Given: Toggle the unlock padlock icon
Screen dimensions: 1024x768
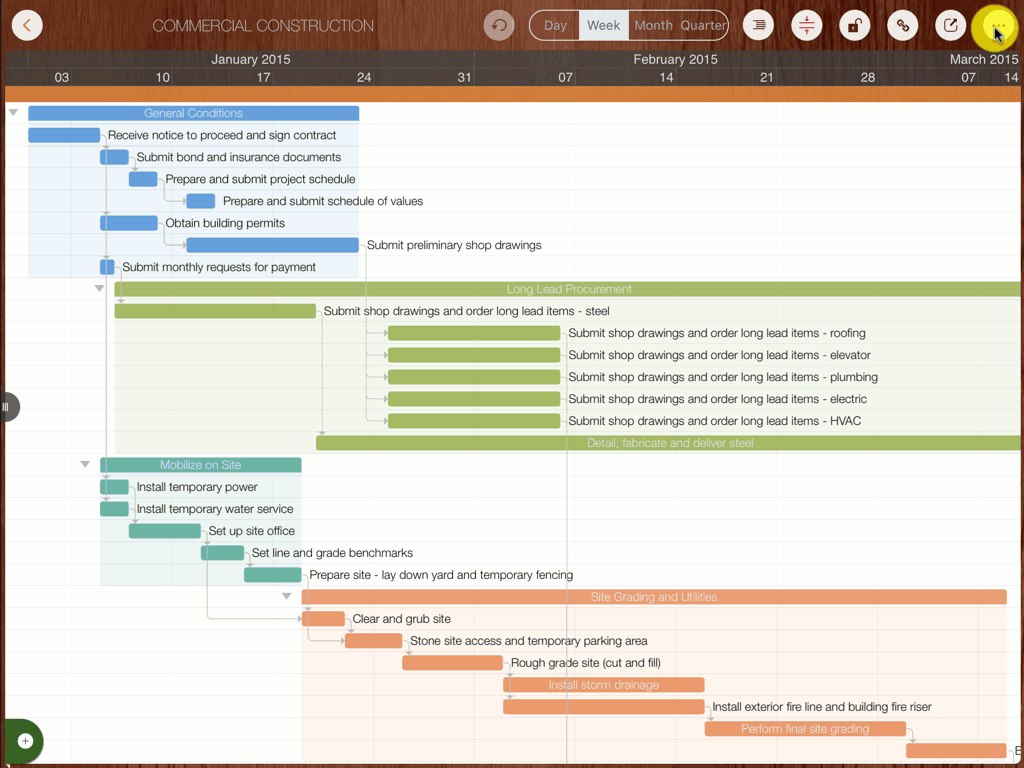Looking at the screenshot, I should click(854, 26).
